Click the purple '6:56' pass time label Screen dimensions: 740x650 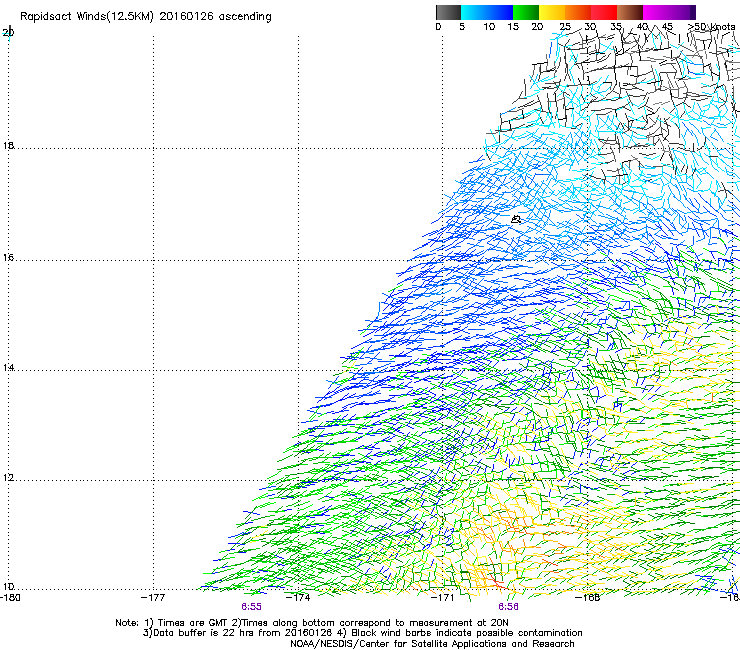tap(508, 607)
